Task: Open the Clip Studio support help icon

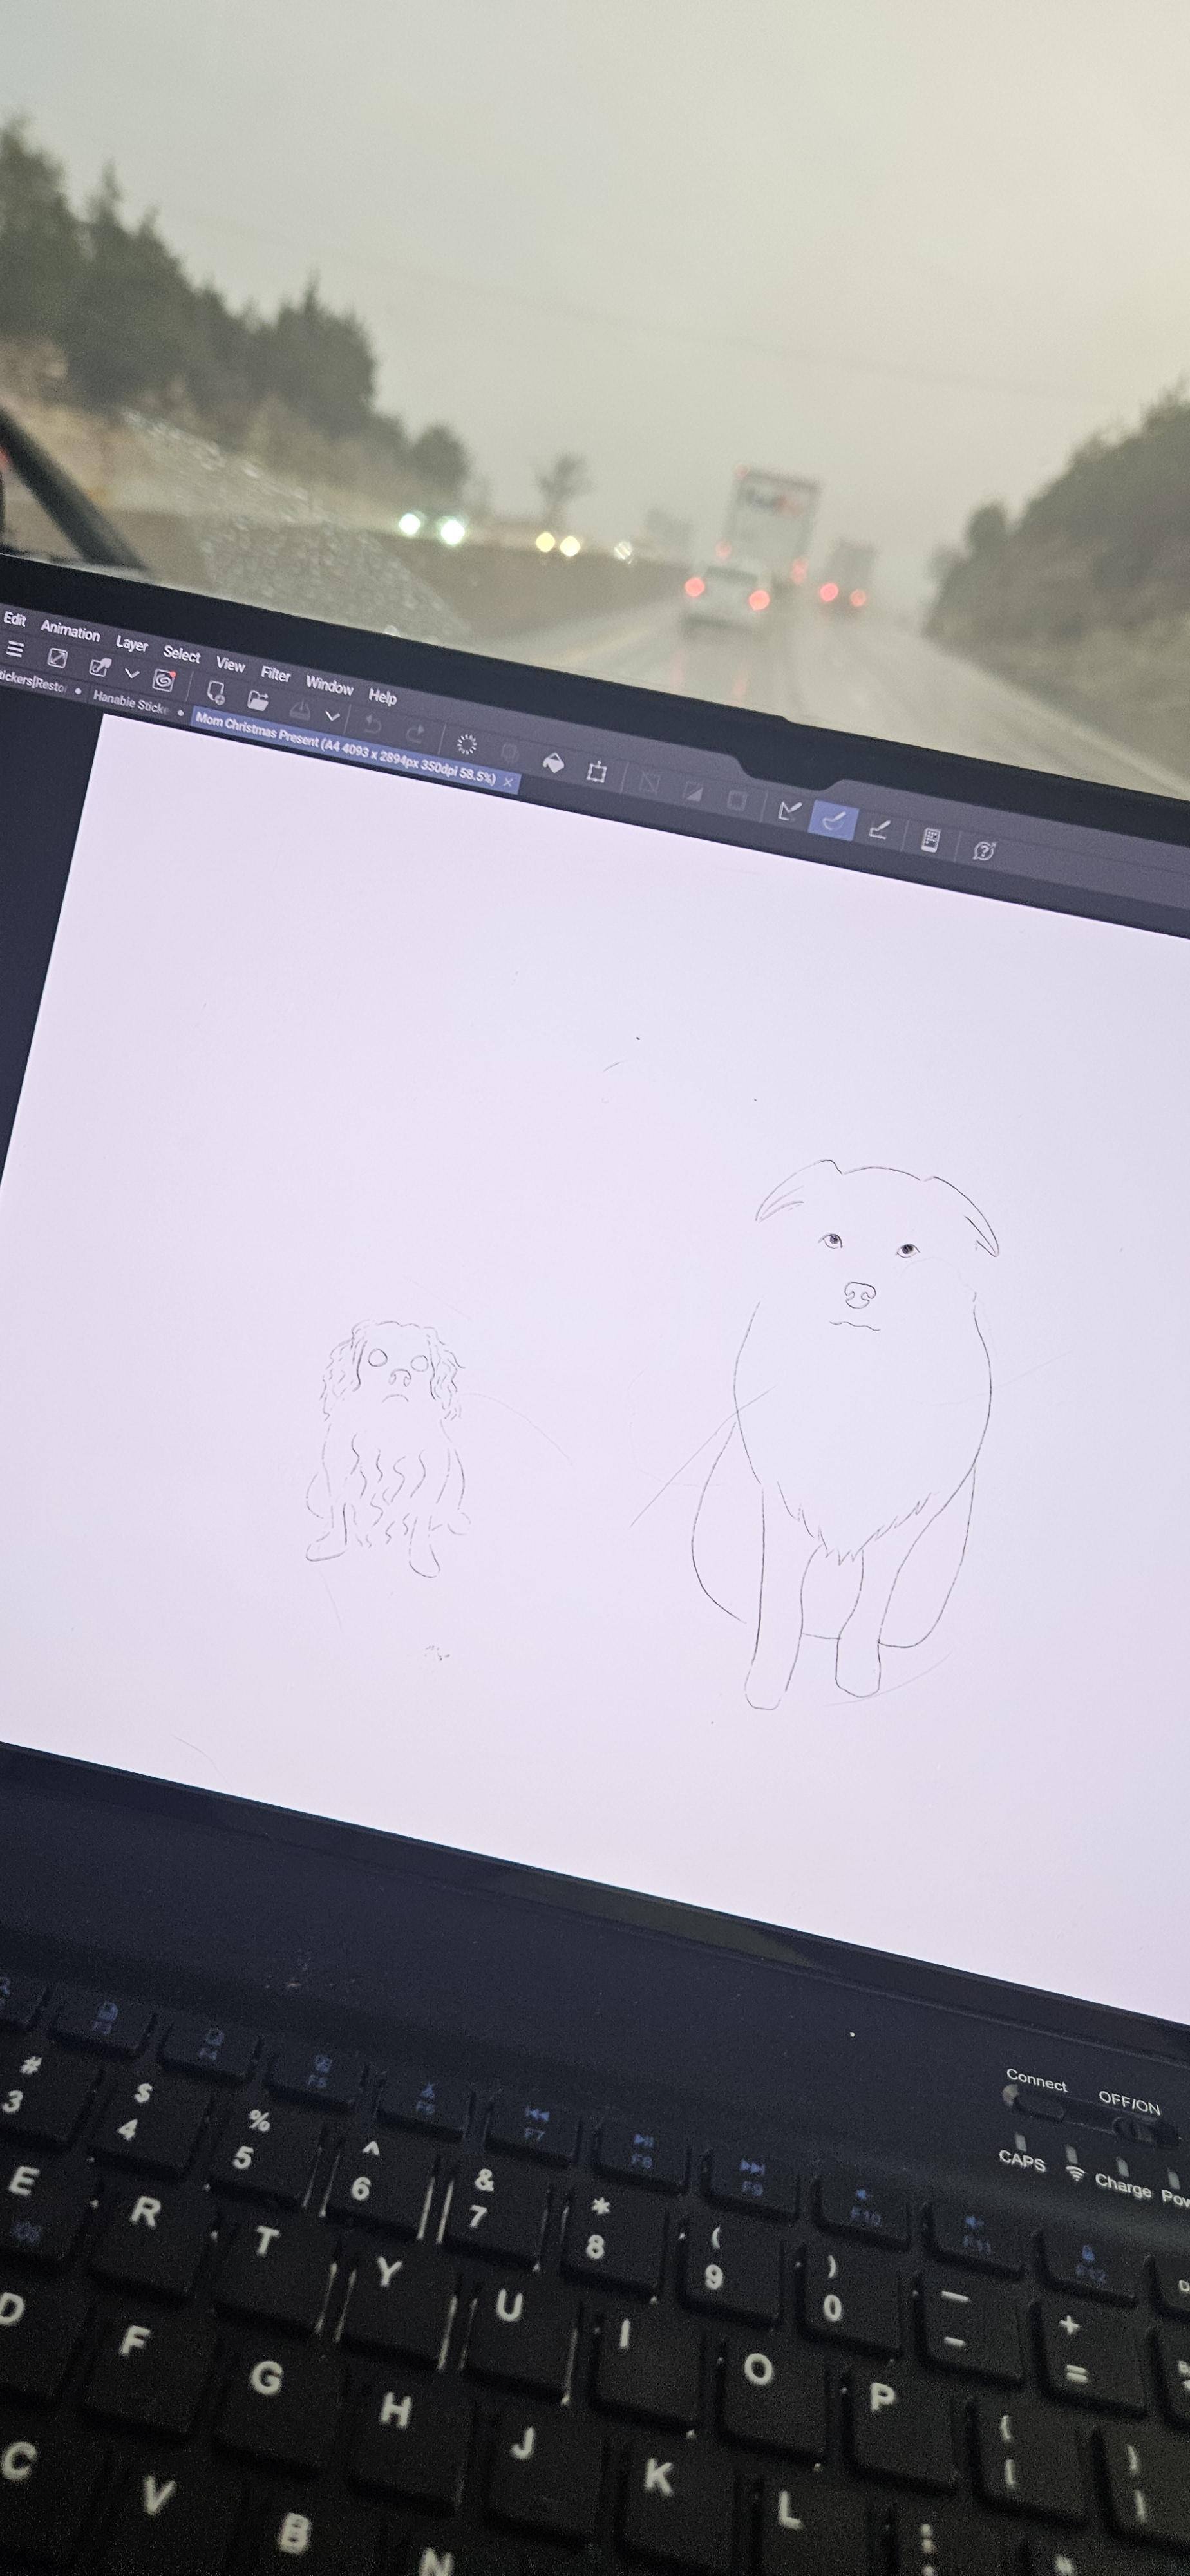Action: point(983,850)
